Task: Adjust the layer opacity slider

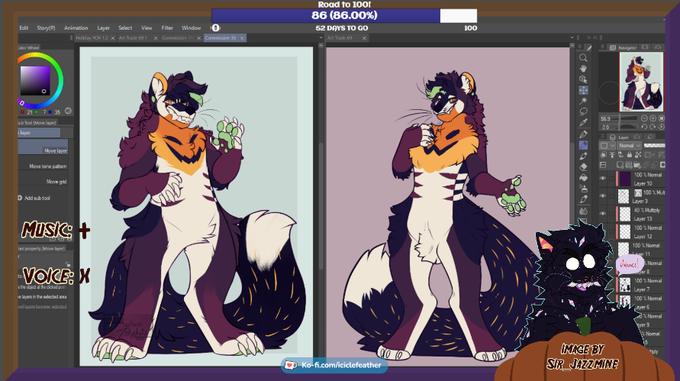Action: click(x=654, y=146)
